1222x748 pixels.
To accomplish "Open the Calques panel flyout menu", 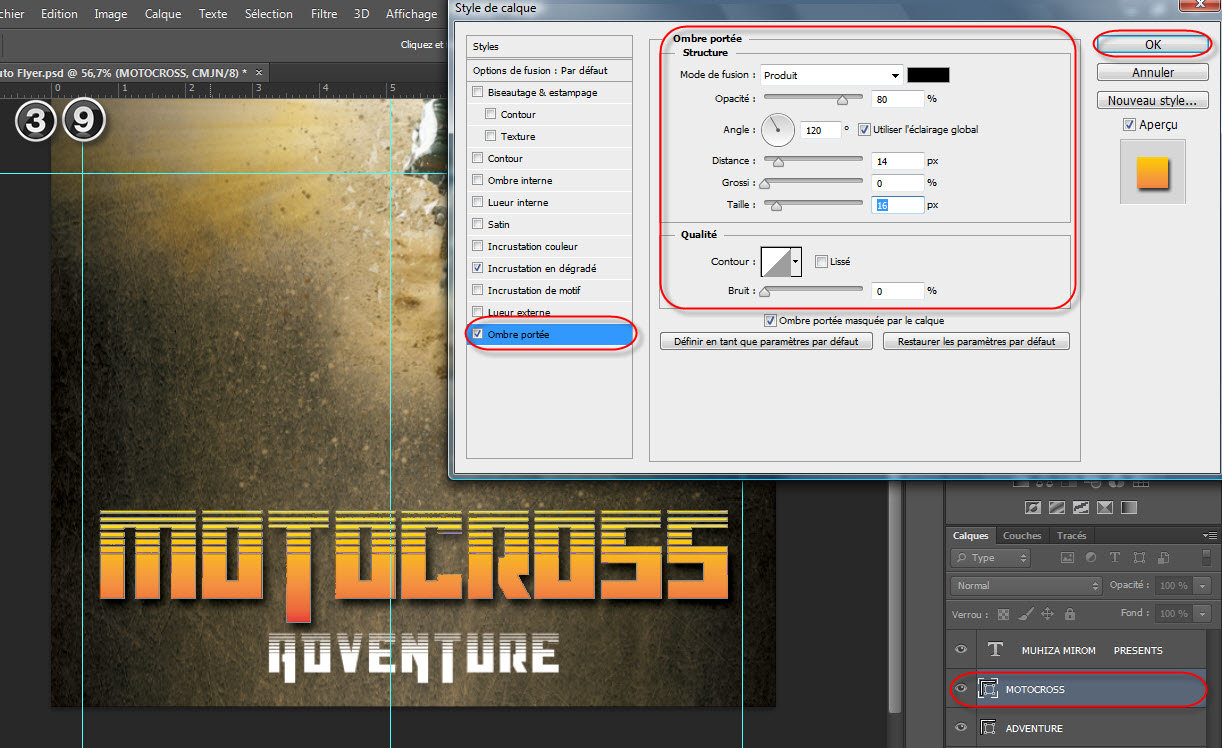I will [x=1210, y=536].
